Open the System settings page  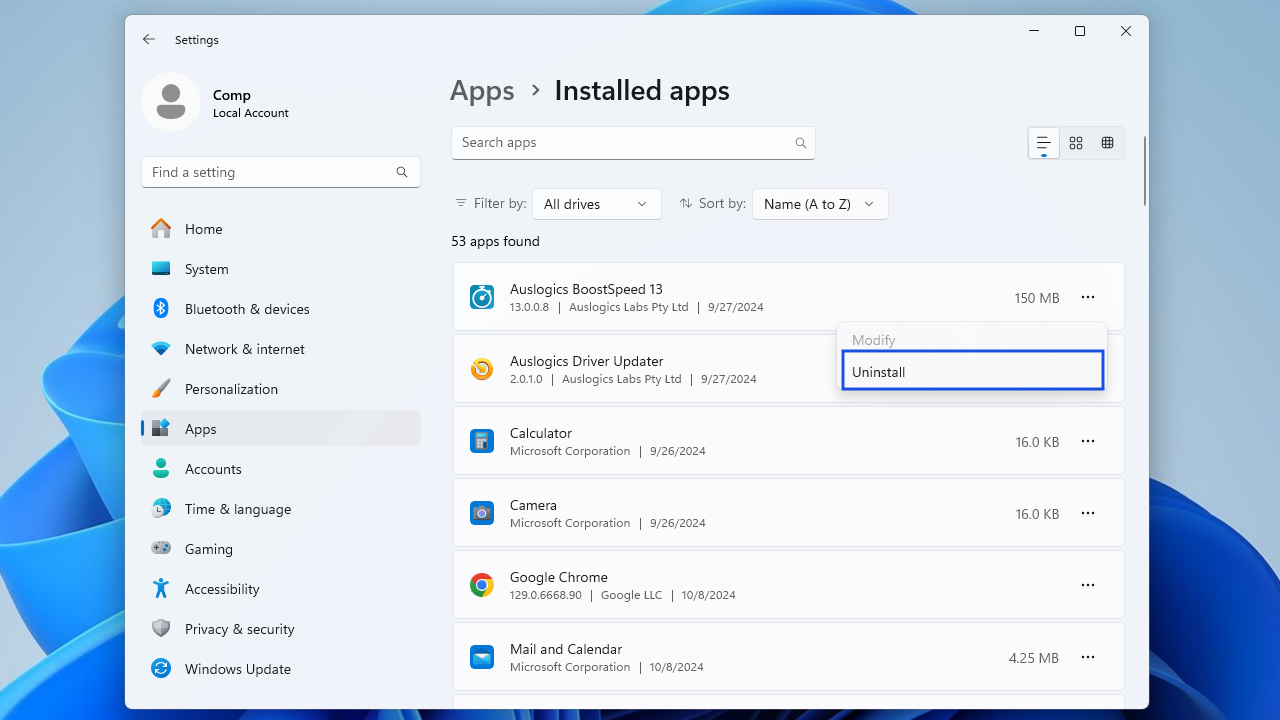click(281, 269)
